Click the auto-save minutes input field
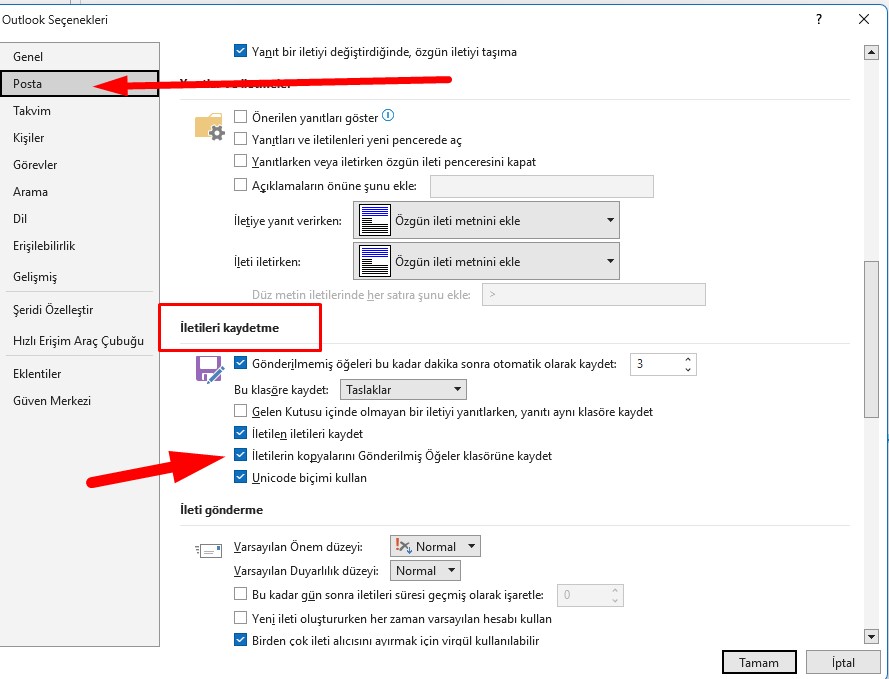This screenshot has height=679, width=889. click(x=655, y=364)
